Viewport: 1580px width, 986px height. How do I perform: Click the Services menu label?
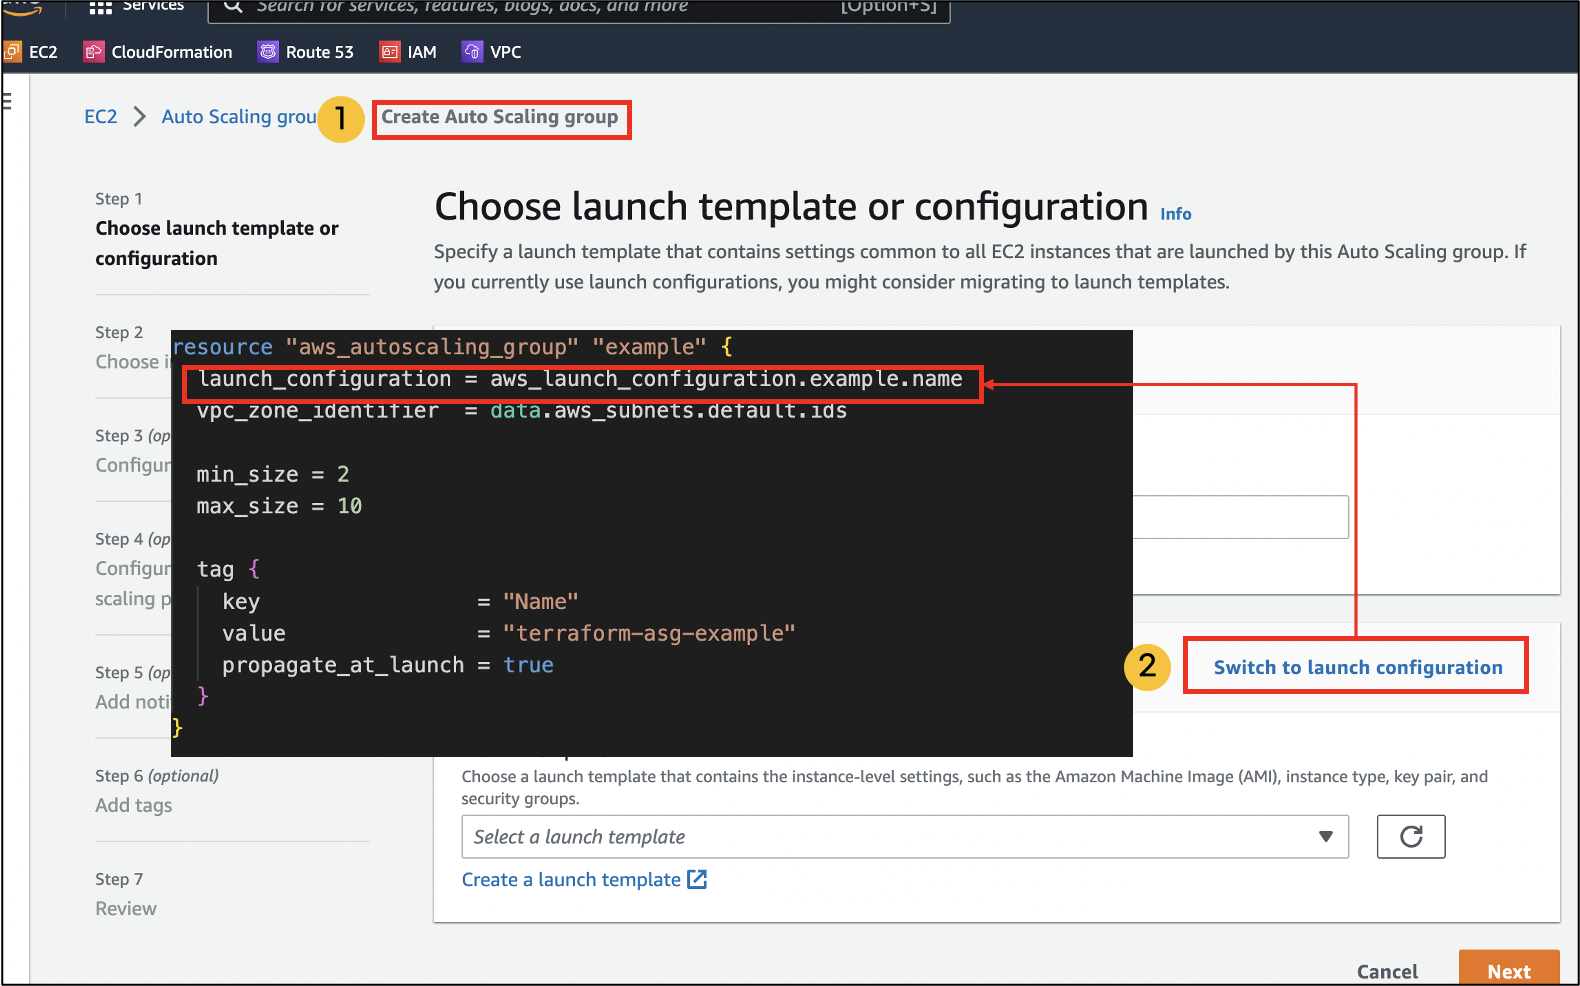coord(153,6)
